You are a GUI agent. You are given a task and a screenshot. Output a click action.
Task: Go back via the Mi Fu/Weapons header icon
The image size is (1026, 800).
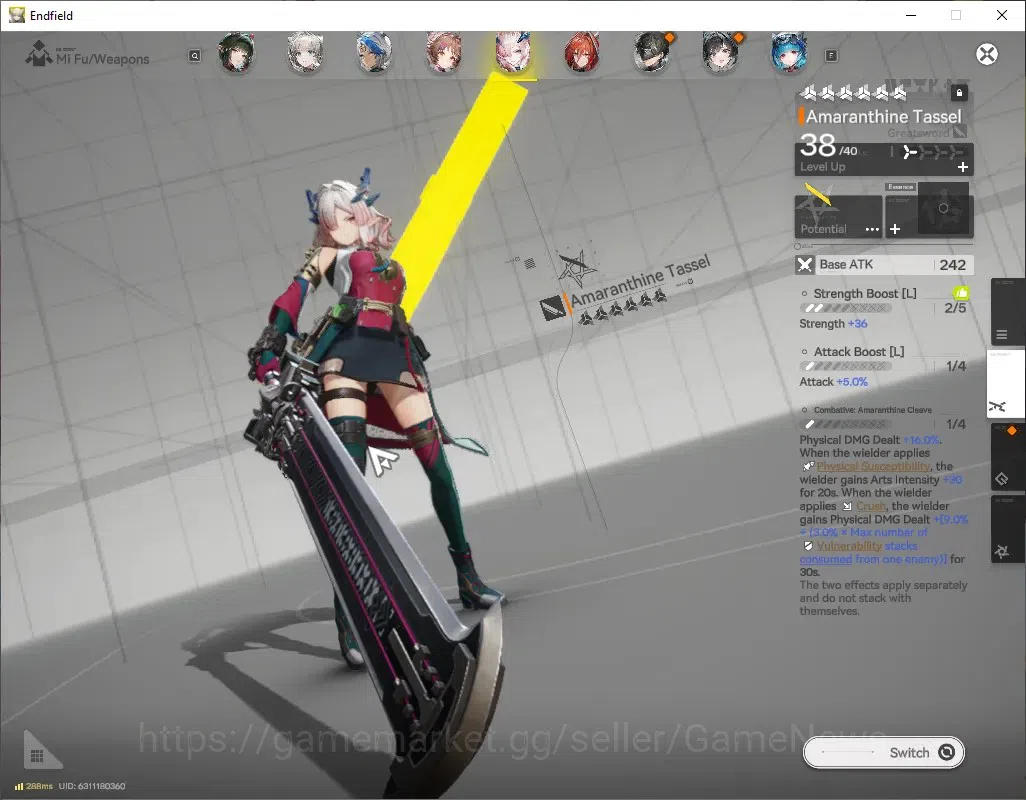click(x=39, y=54)
